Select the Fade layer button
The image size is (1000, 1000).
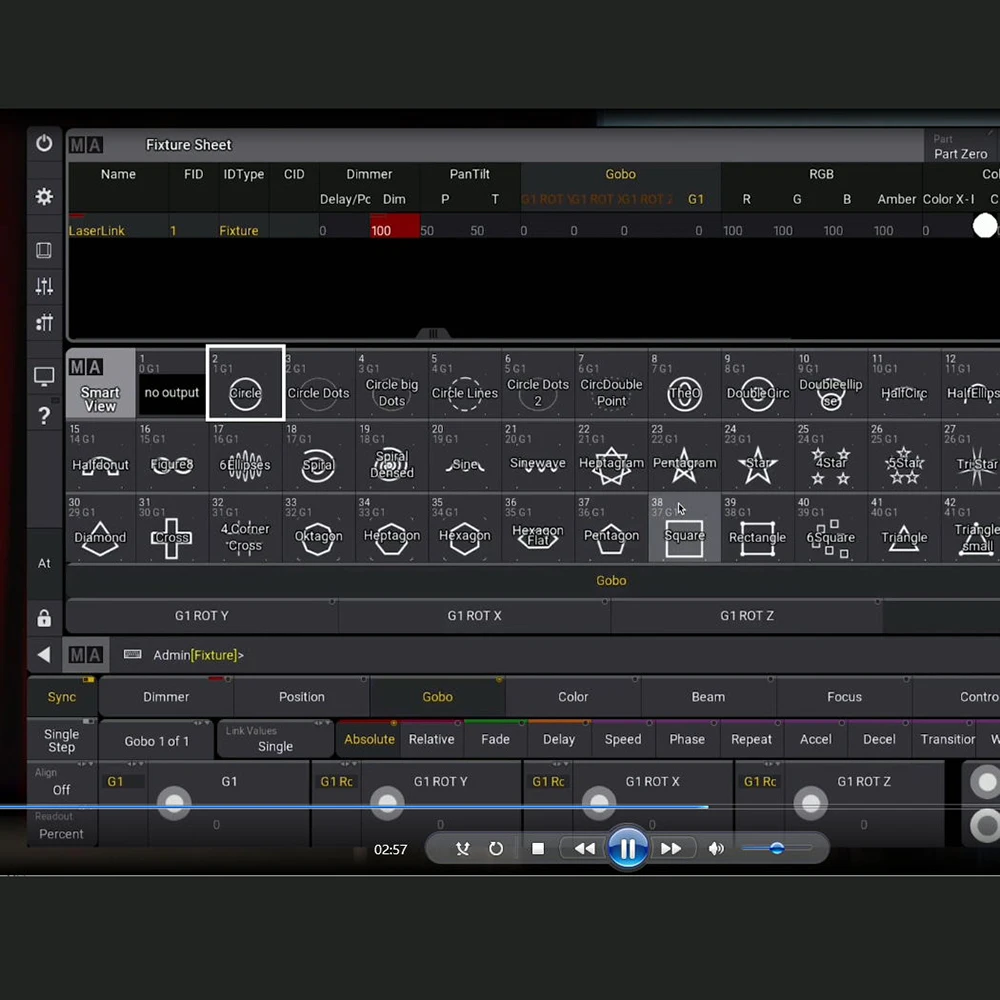(495, 740)
